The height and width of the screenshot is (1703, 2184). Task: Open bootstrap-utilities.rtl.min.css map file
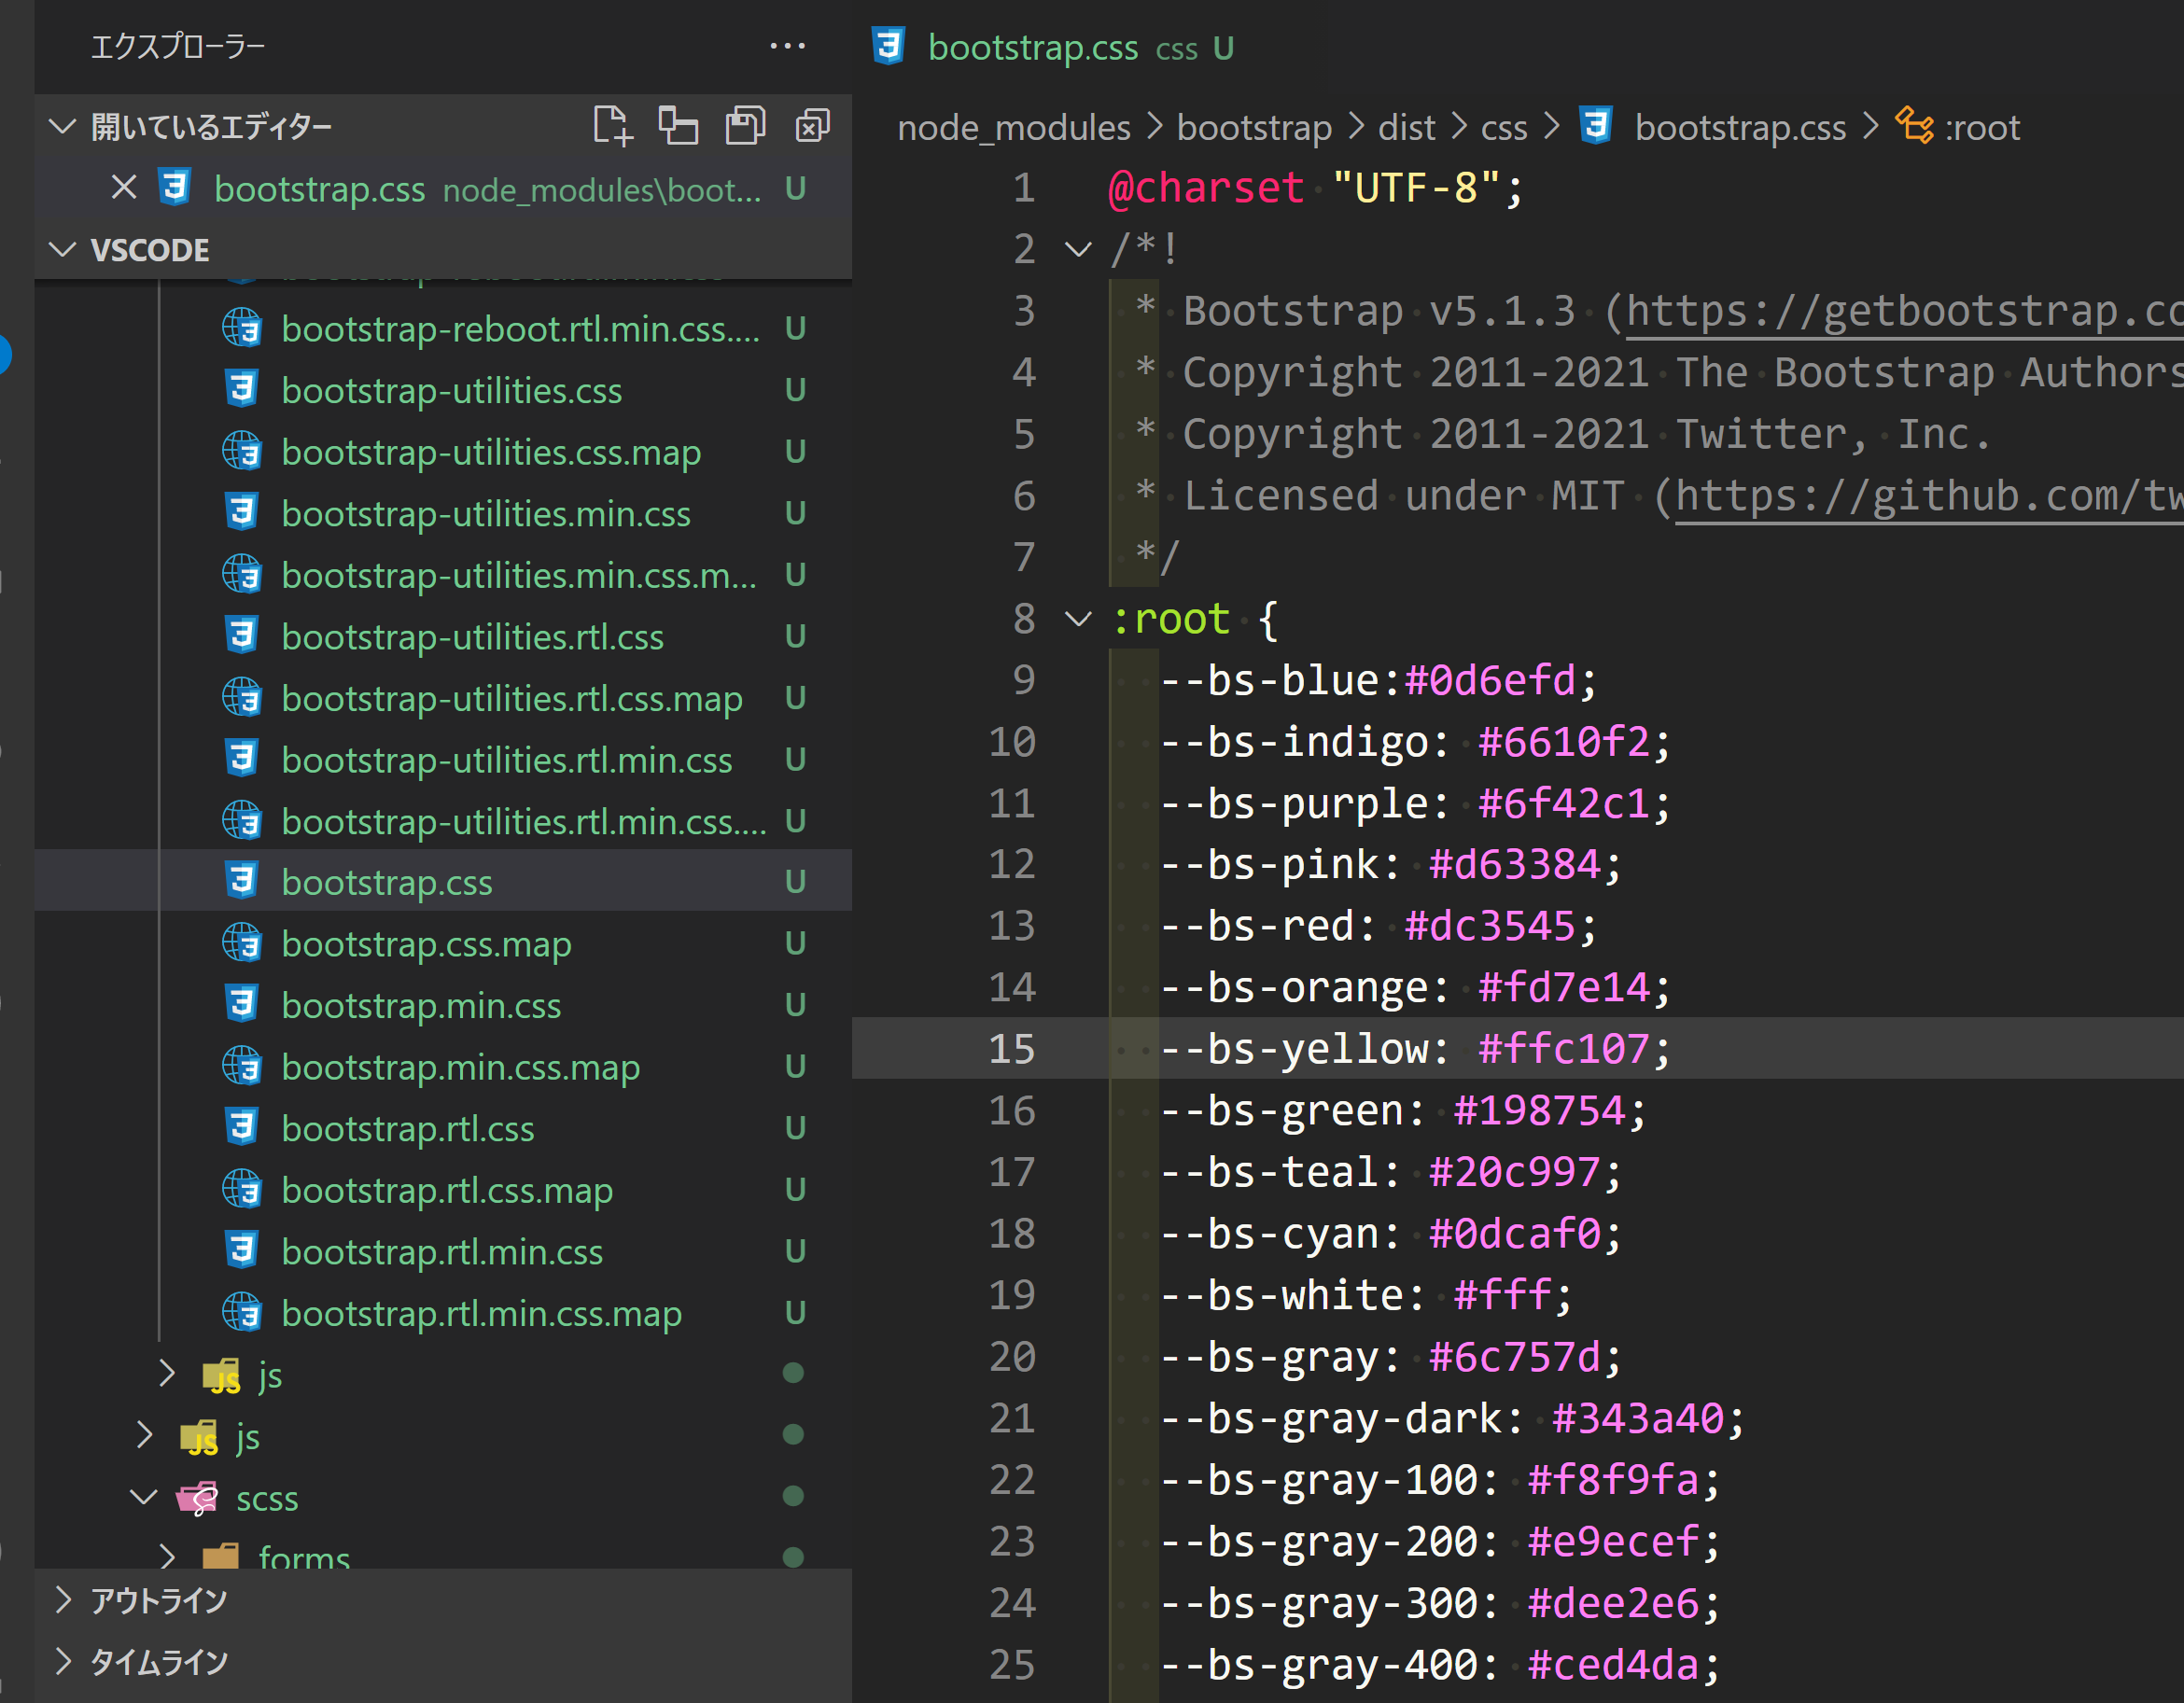click(524, 821)
